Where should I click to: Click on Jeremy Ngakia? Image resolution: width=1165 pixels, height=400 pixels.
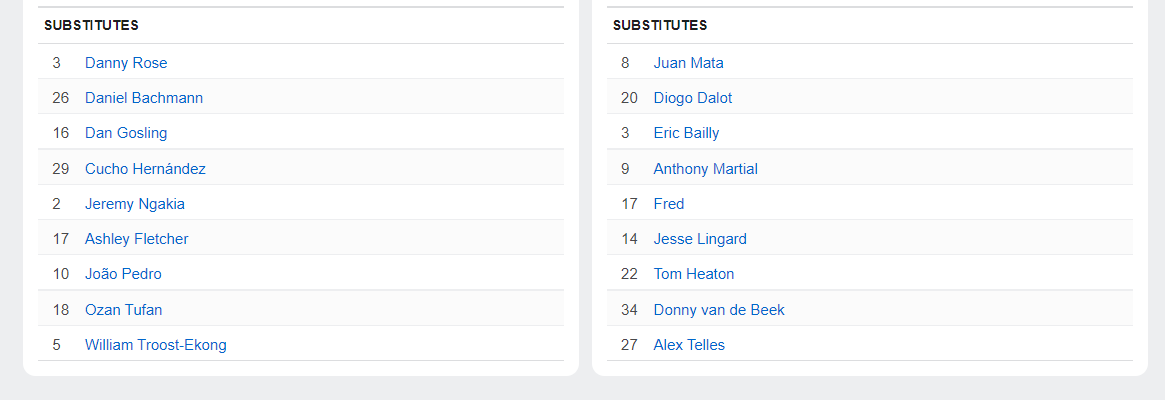(135, 204)
